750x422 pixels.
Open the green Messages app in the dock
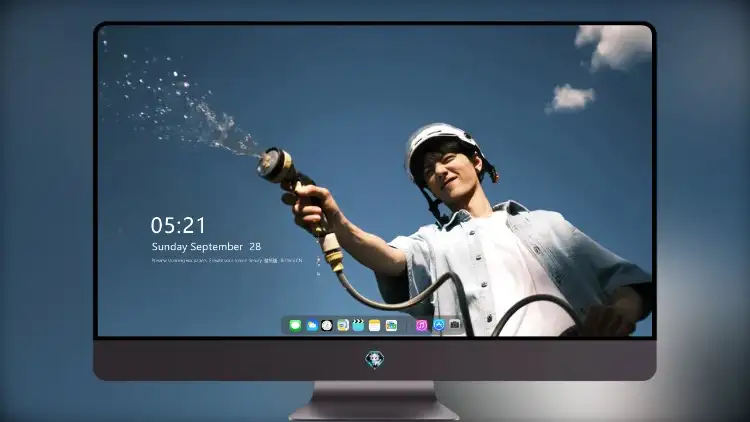point(295,325)
